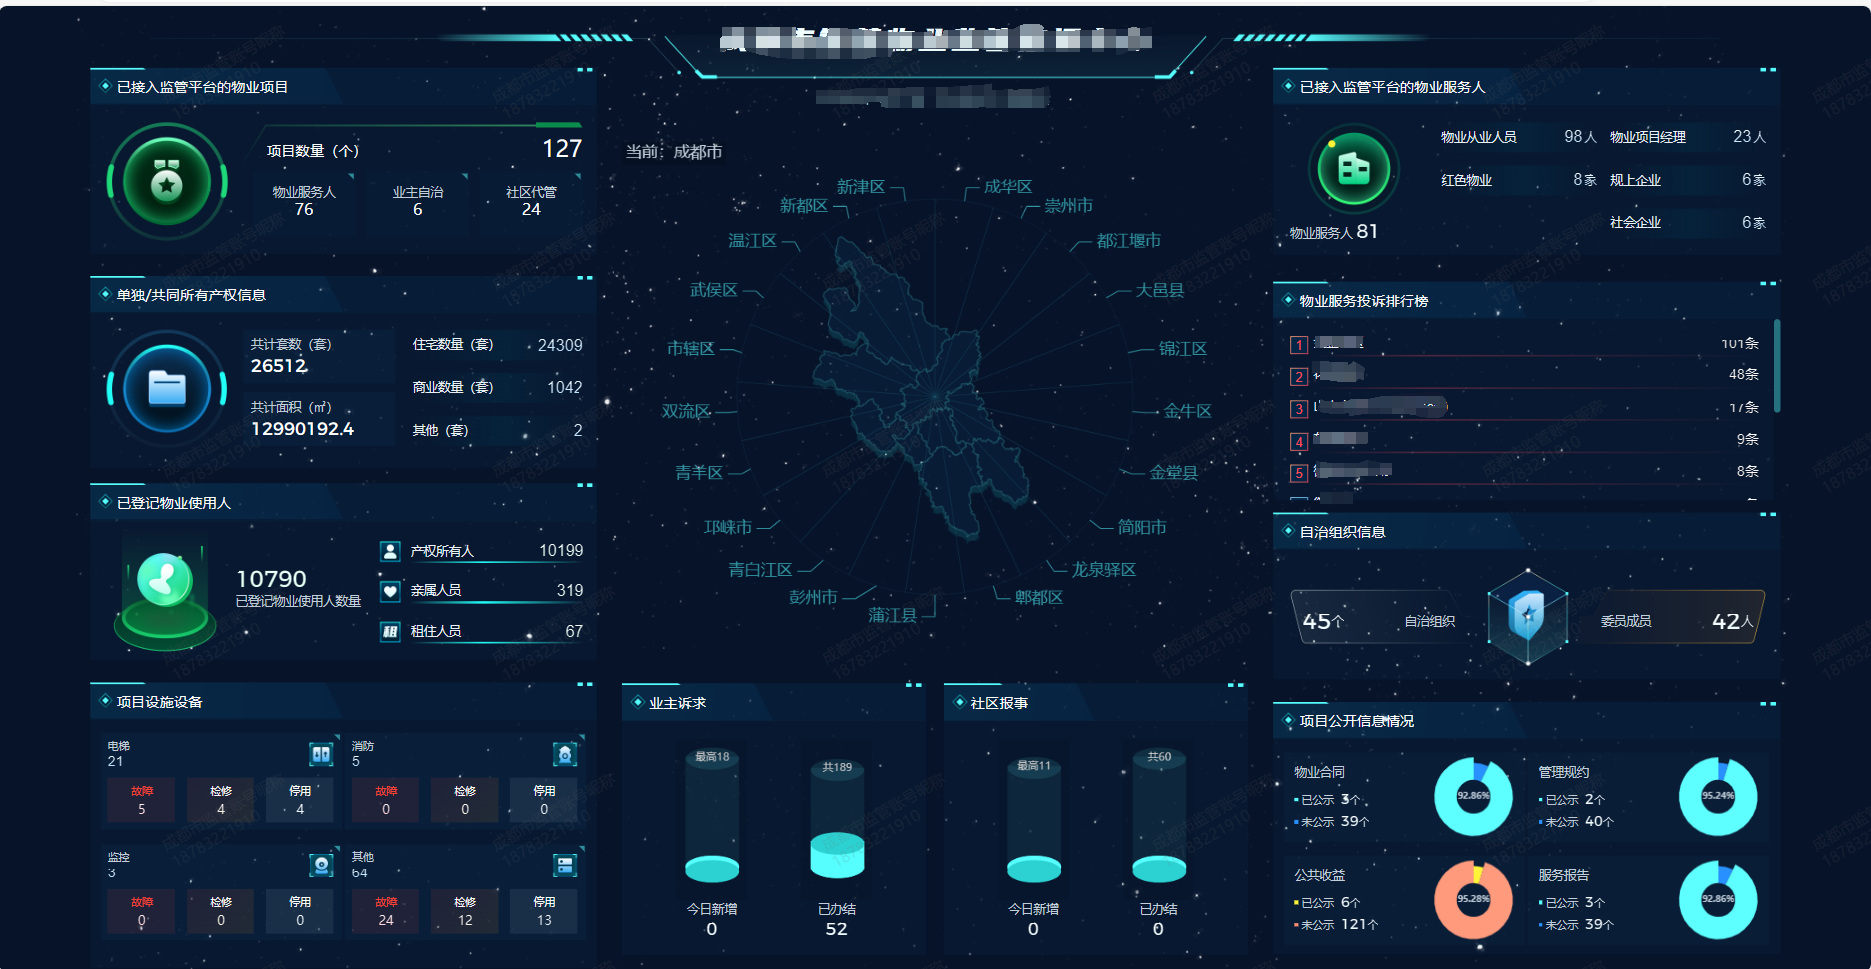Click the hexagon shield icon in 自治组织信息
Image resolution: width=1871 pixels, height=969 pixels.
coord(1527,616)
